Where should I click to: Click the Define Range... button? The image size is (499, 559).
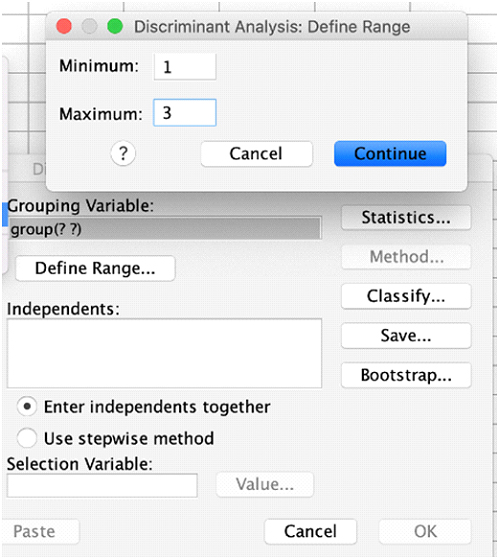pos(95,268)
